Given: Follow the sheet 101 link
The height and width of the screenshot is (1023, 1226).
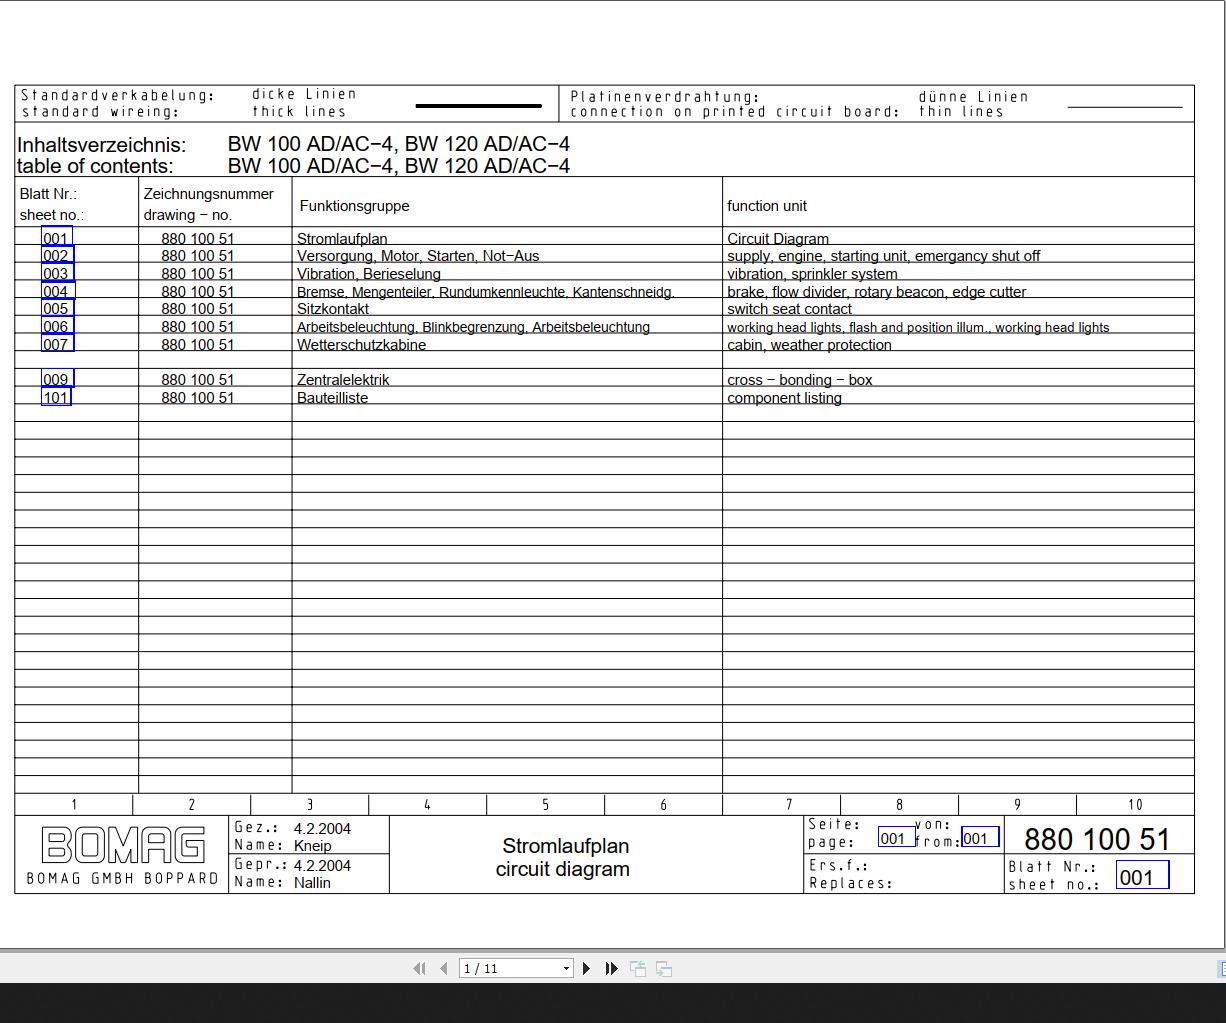Looking at the screenshot, I should pyautogui.click(x=56, y=397).
